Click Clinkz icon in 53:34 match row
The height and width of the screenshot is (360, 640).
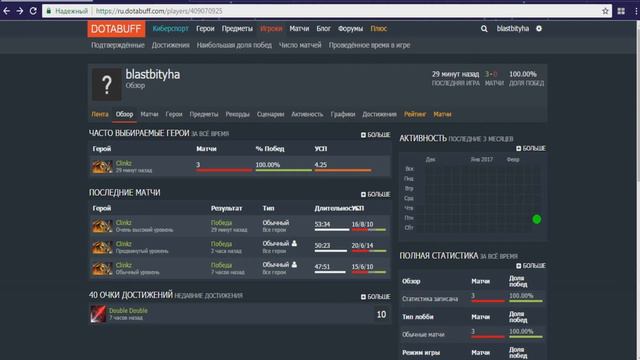point(102,226)
